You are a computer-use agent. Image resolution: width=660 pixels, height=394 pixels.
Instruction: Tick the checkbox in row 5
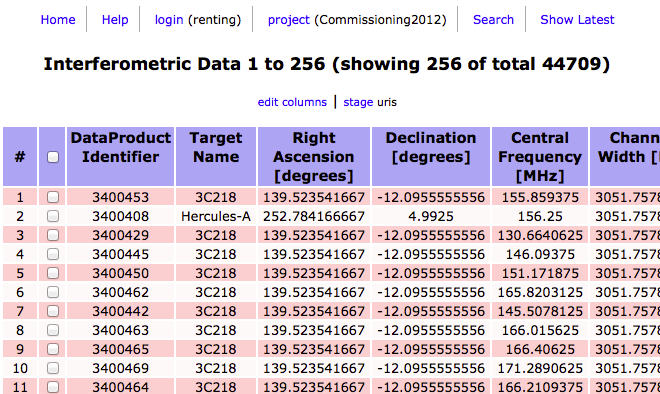click(x=53, y=273)
